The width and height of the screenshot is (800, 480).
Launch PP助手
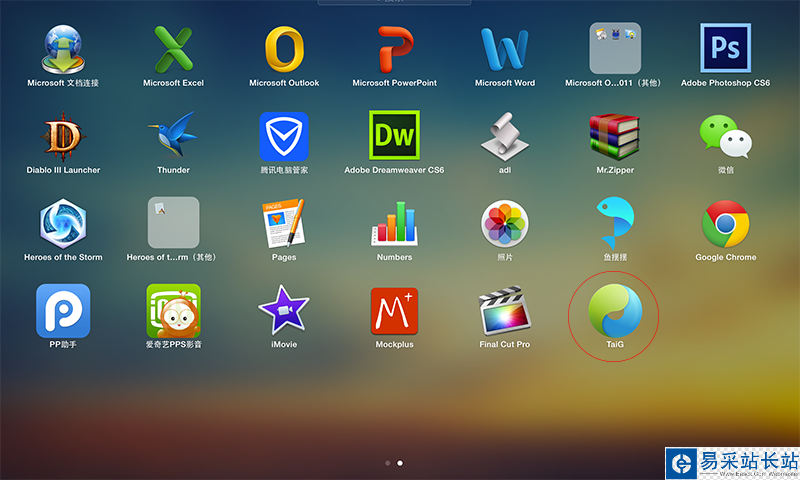(x=63, y=311)
